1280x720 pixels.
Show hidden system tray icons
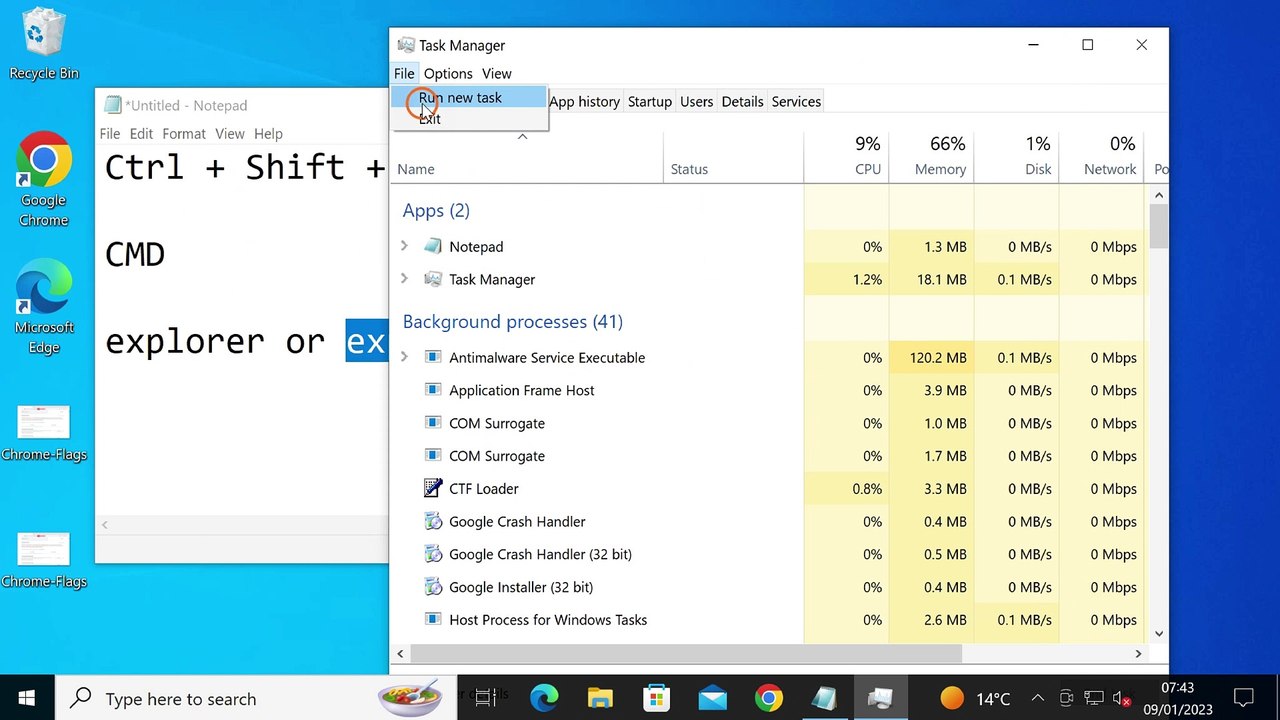(x=1038, y=698)
